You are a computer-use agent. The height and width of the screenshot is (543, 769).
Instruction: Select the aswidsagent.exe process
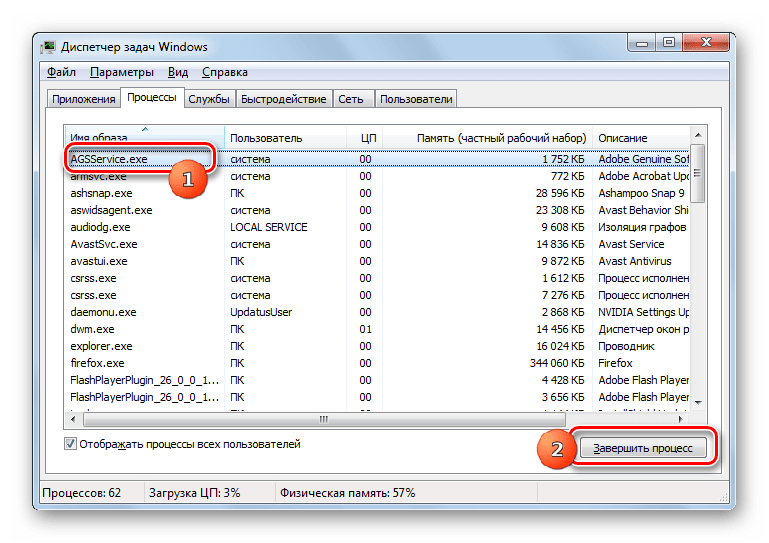coord(377,210)
